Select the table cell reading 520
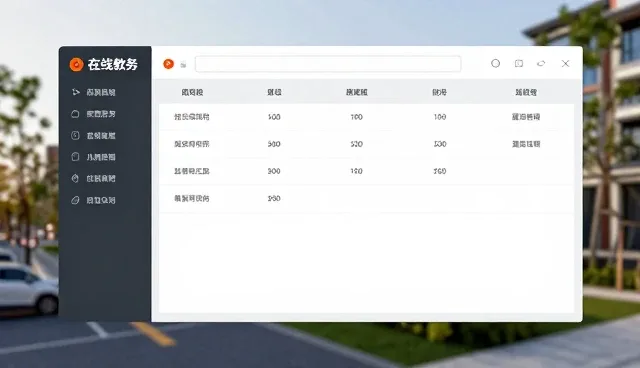This screenshot has height=368, width=640. tap(356, 144)
